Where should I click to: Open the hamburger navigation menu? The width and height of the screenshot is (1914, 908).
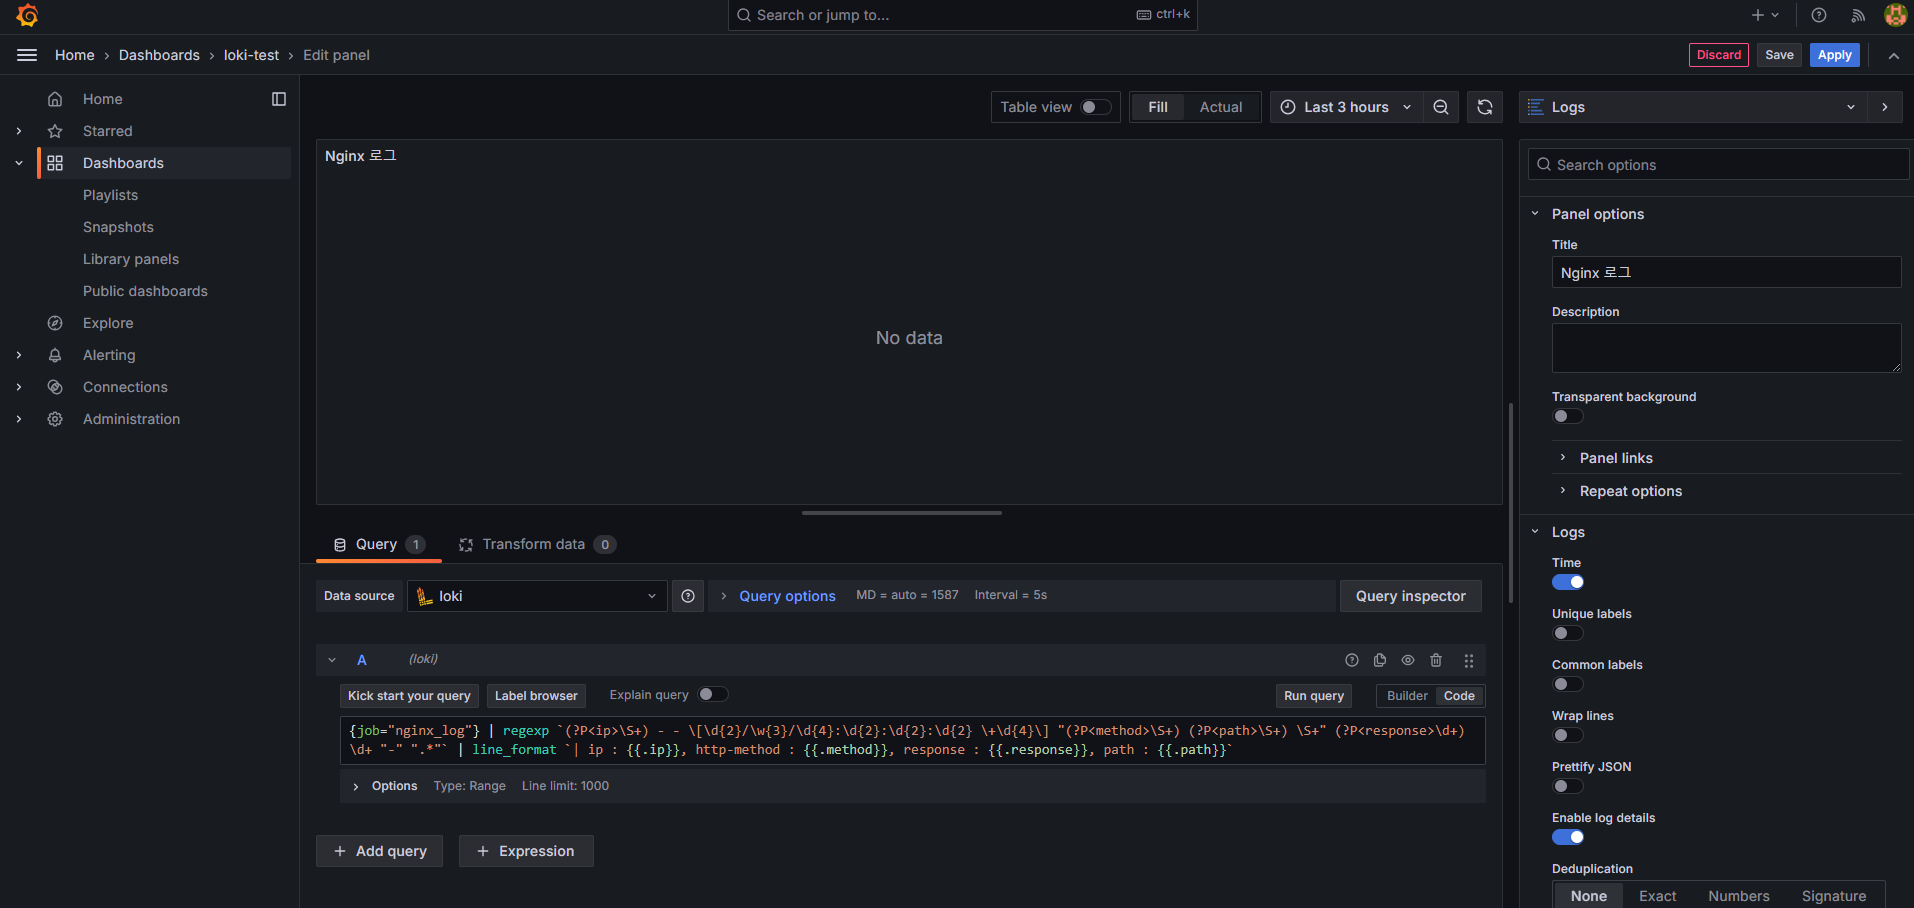[x=27, y=55]
